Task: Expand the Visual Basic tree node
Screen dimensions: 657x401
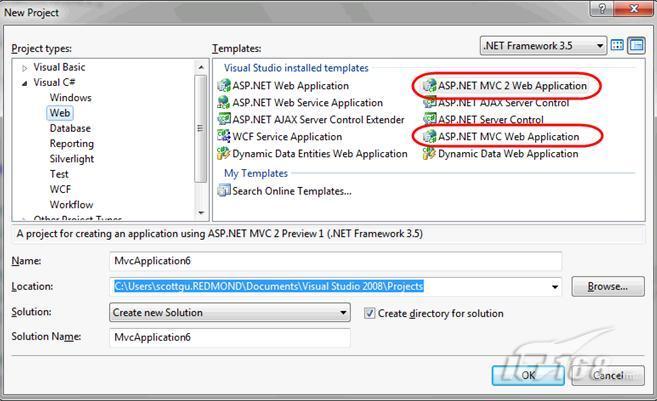Action: tap(25, 68)
